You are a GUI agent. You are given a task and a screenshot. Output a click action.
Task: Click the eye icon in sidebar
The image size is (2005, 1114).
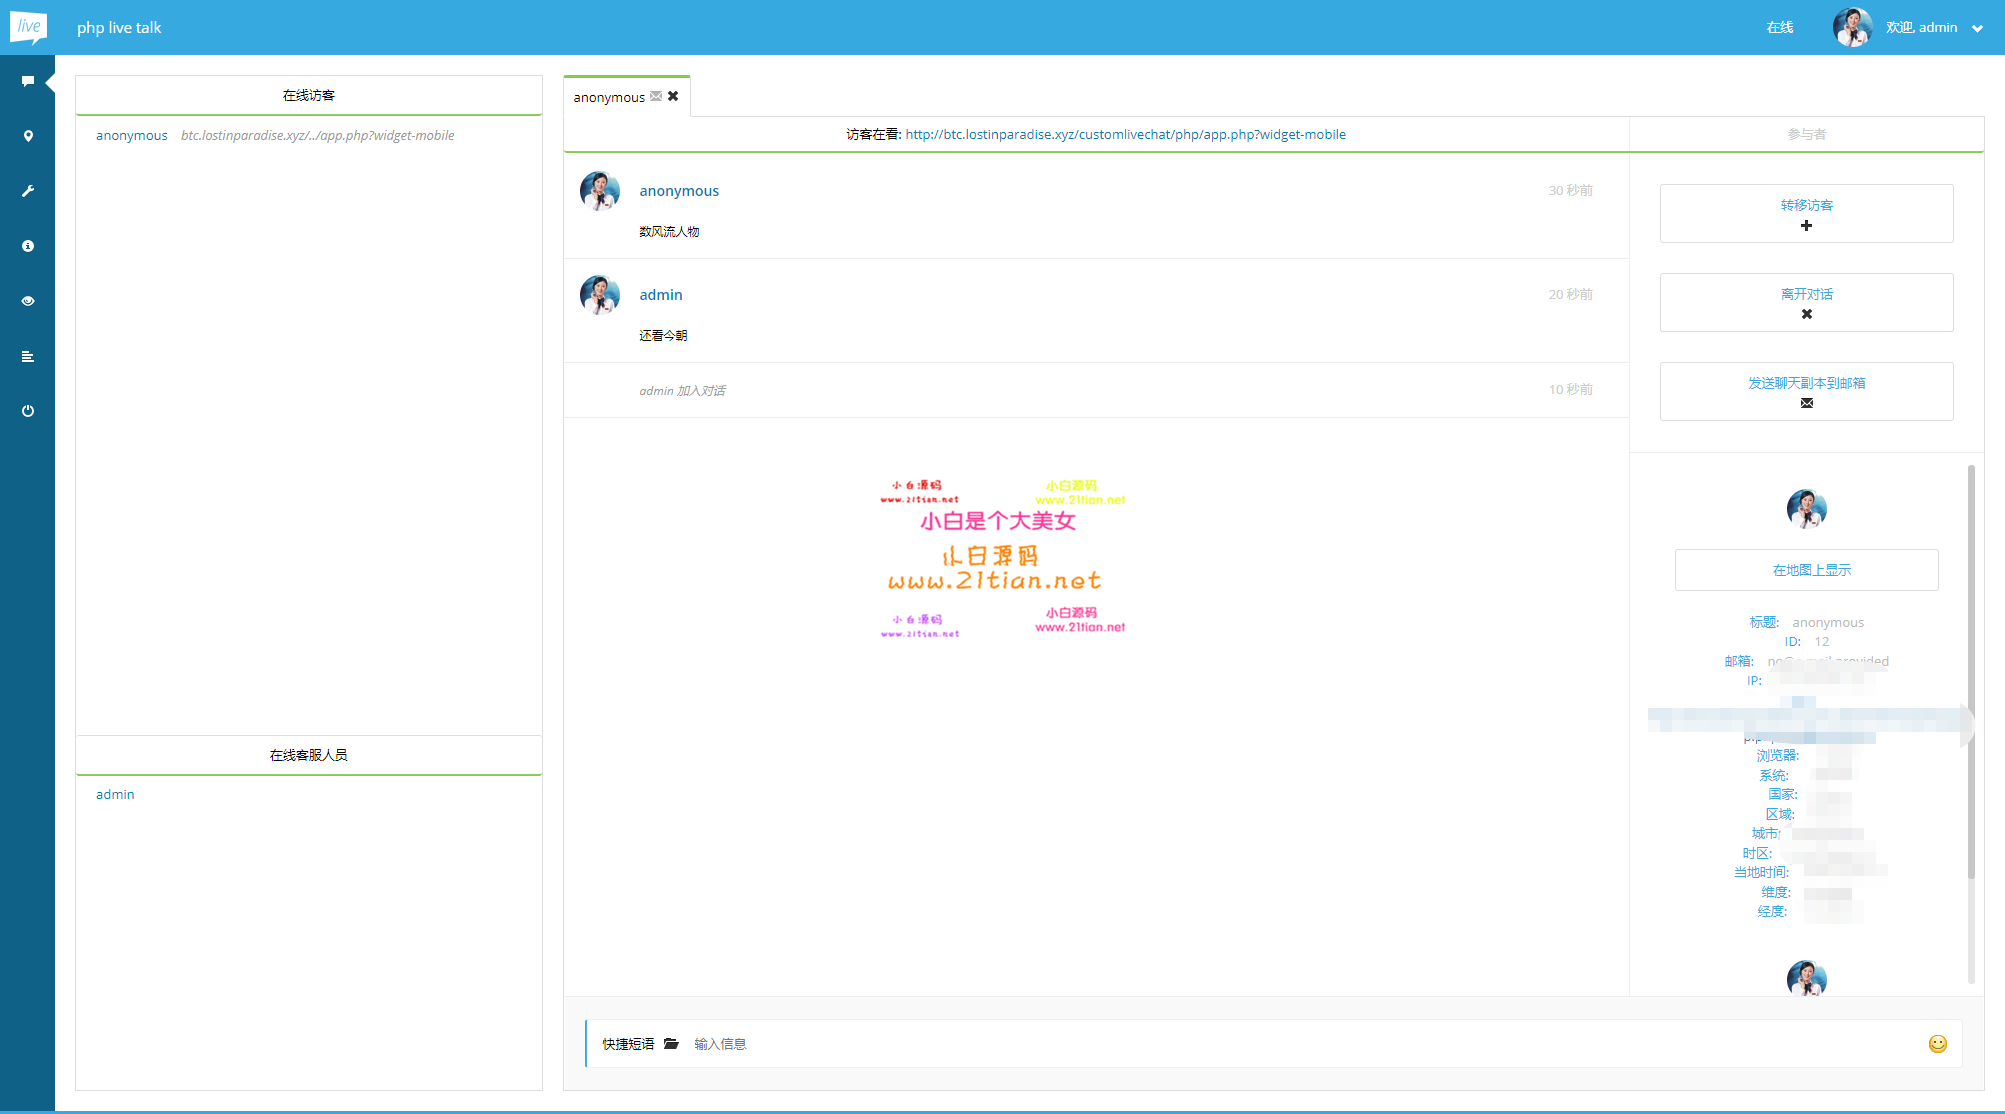[28, 301]
